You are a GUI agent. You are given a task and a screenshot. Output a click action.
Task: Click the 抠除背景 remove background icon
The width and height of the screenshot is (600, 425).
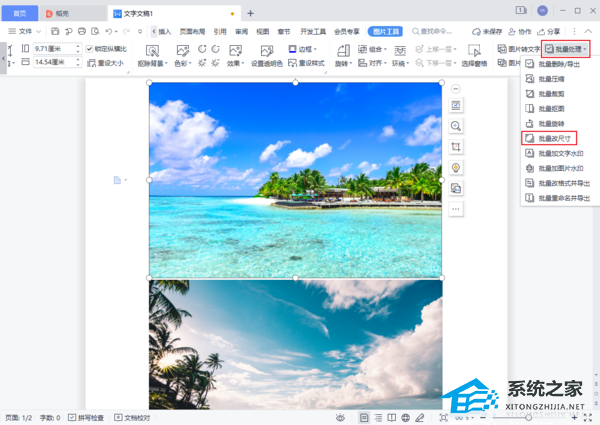coord(152,50)
